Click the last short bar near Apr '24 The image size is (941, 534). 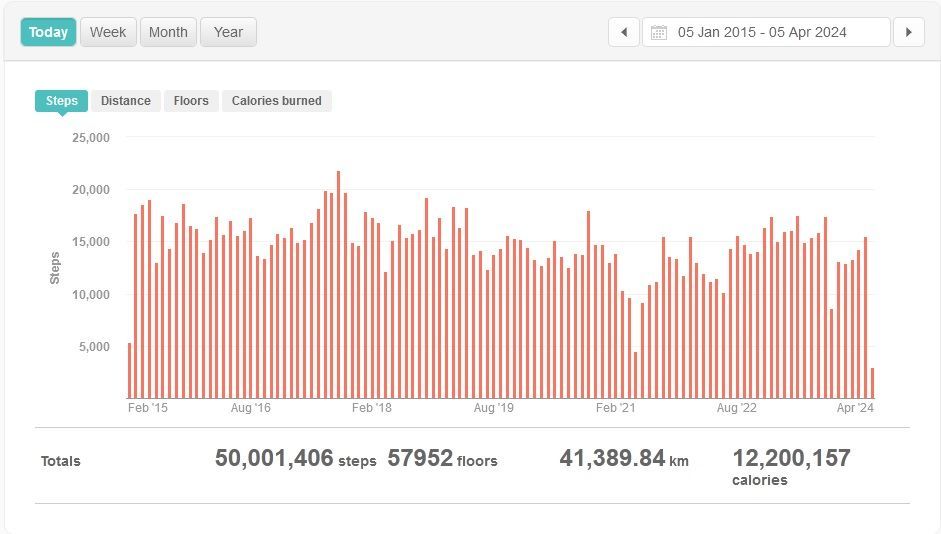click(872, 384)
